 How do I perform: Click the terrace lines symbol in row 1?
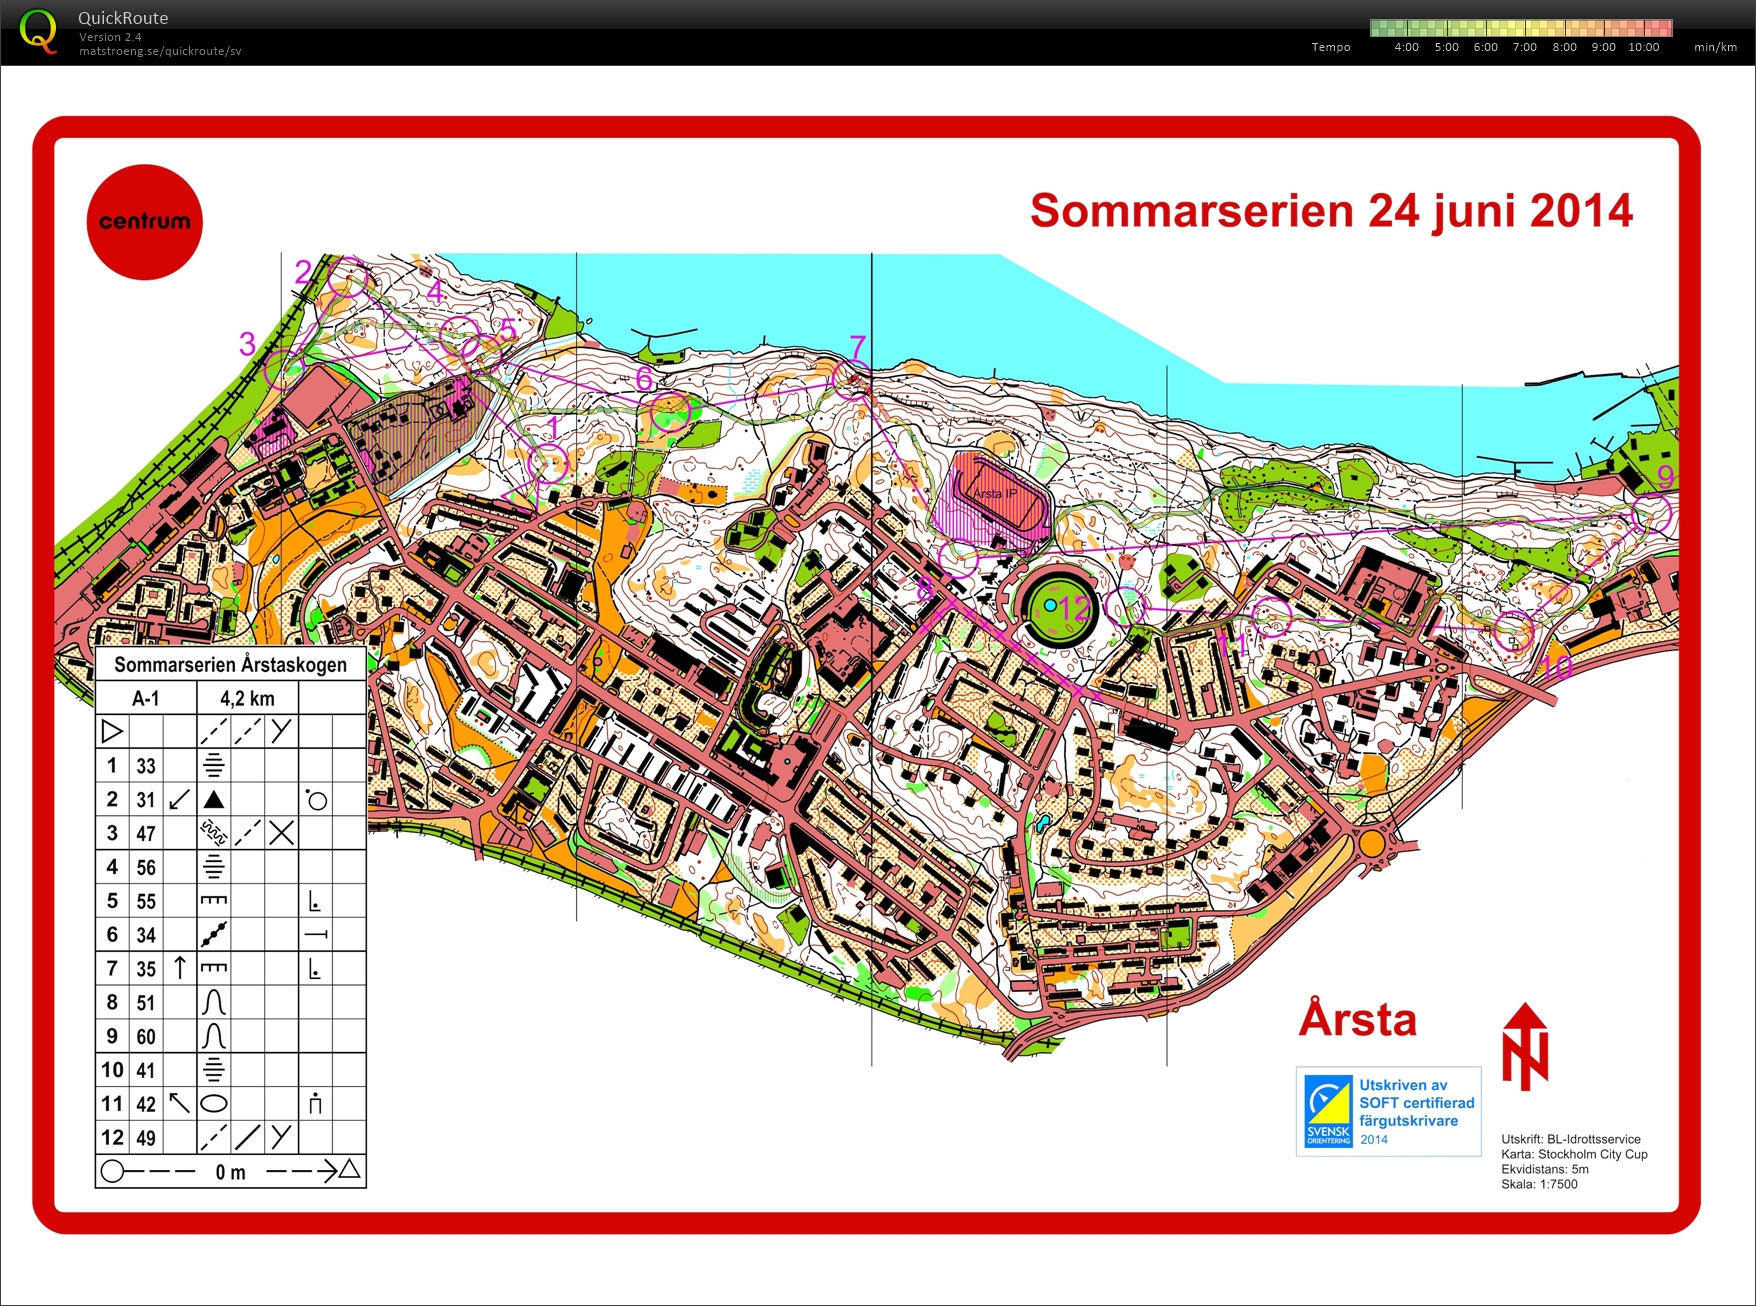pyautogui.click(x=213, y=766)
